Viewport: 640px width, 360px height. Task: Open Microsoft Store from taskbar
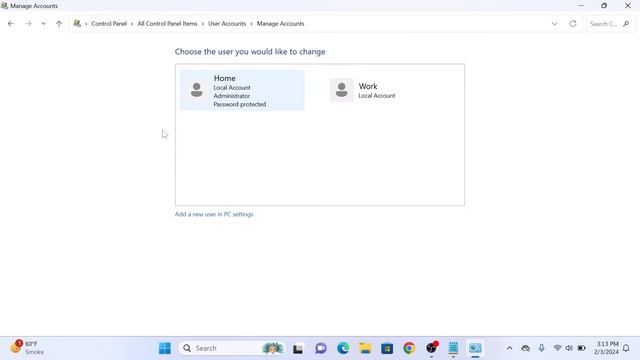[387, 348]
